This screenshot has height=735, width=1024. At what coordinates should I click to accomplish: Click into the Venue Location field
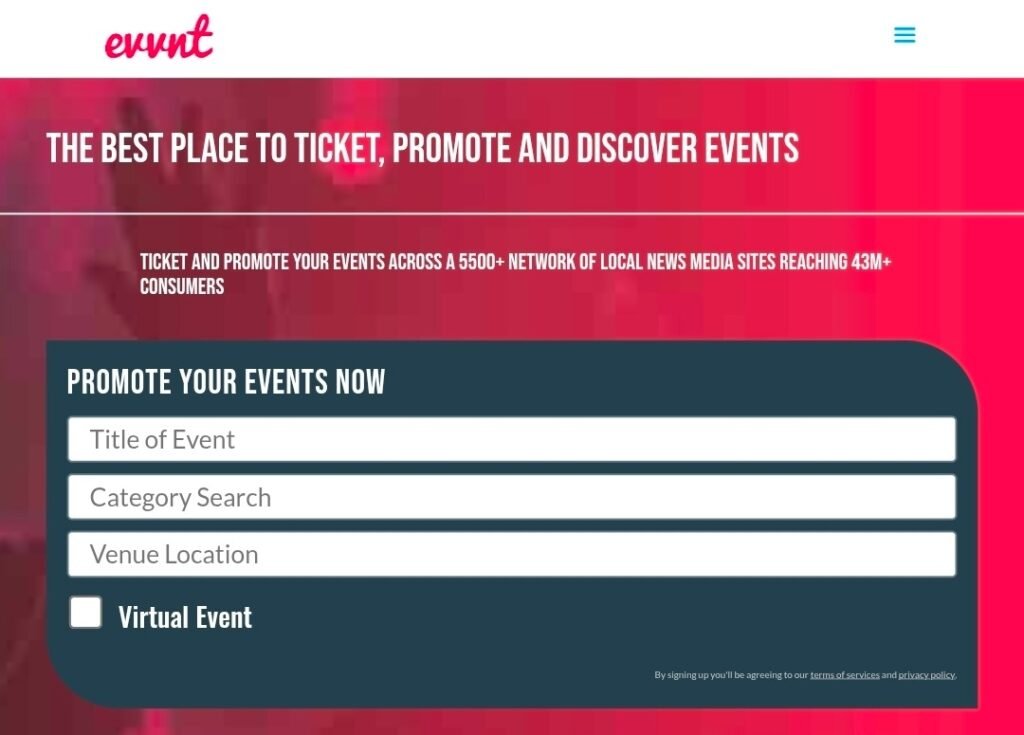(511, 554)
